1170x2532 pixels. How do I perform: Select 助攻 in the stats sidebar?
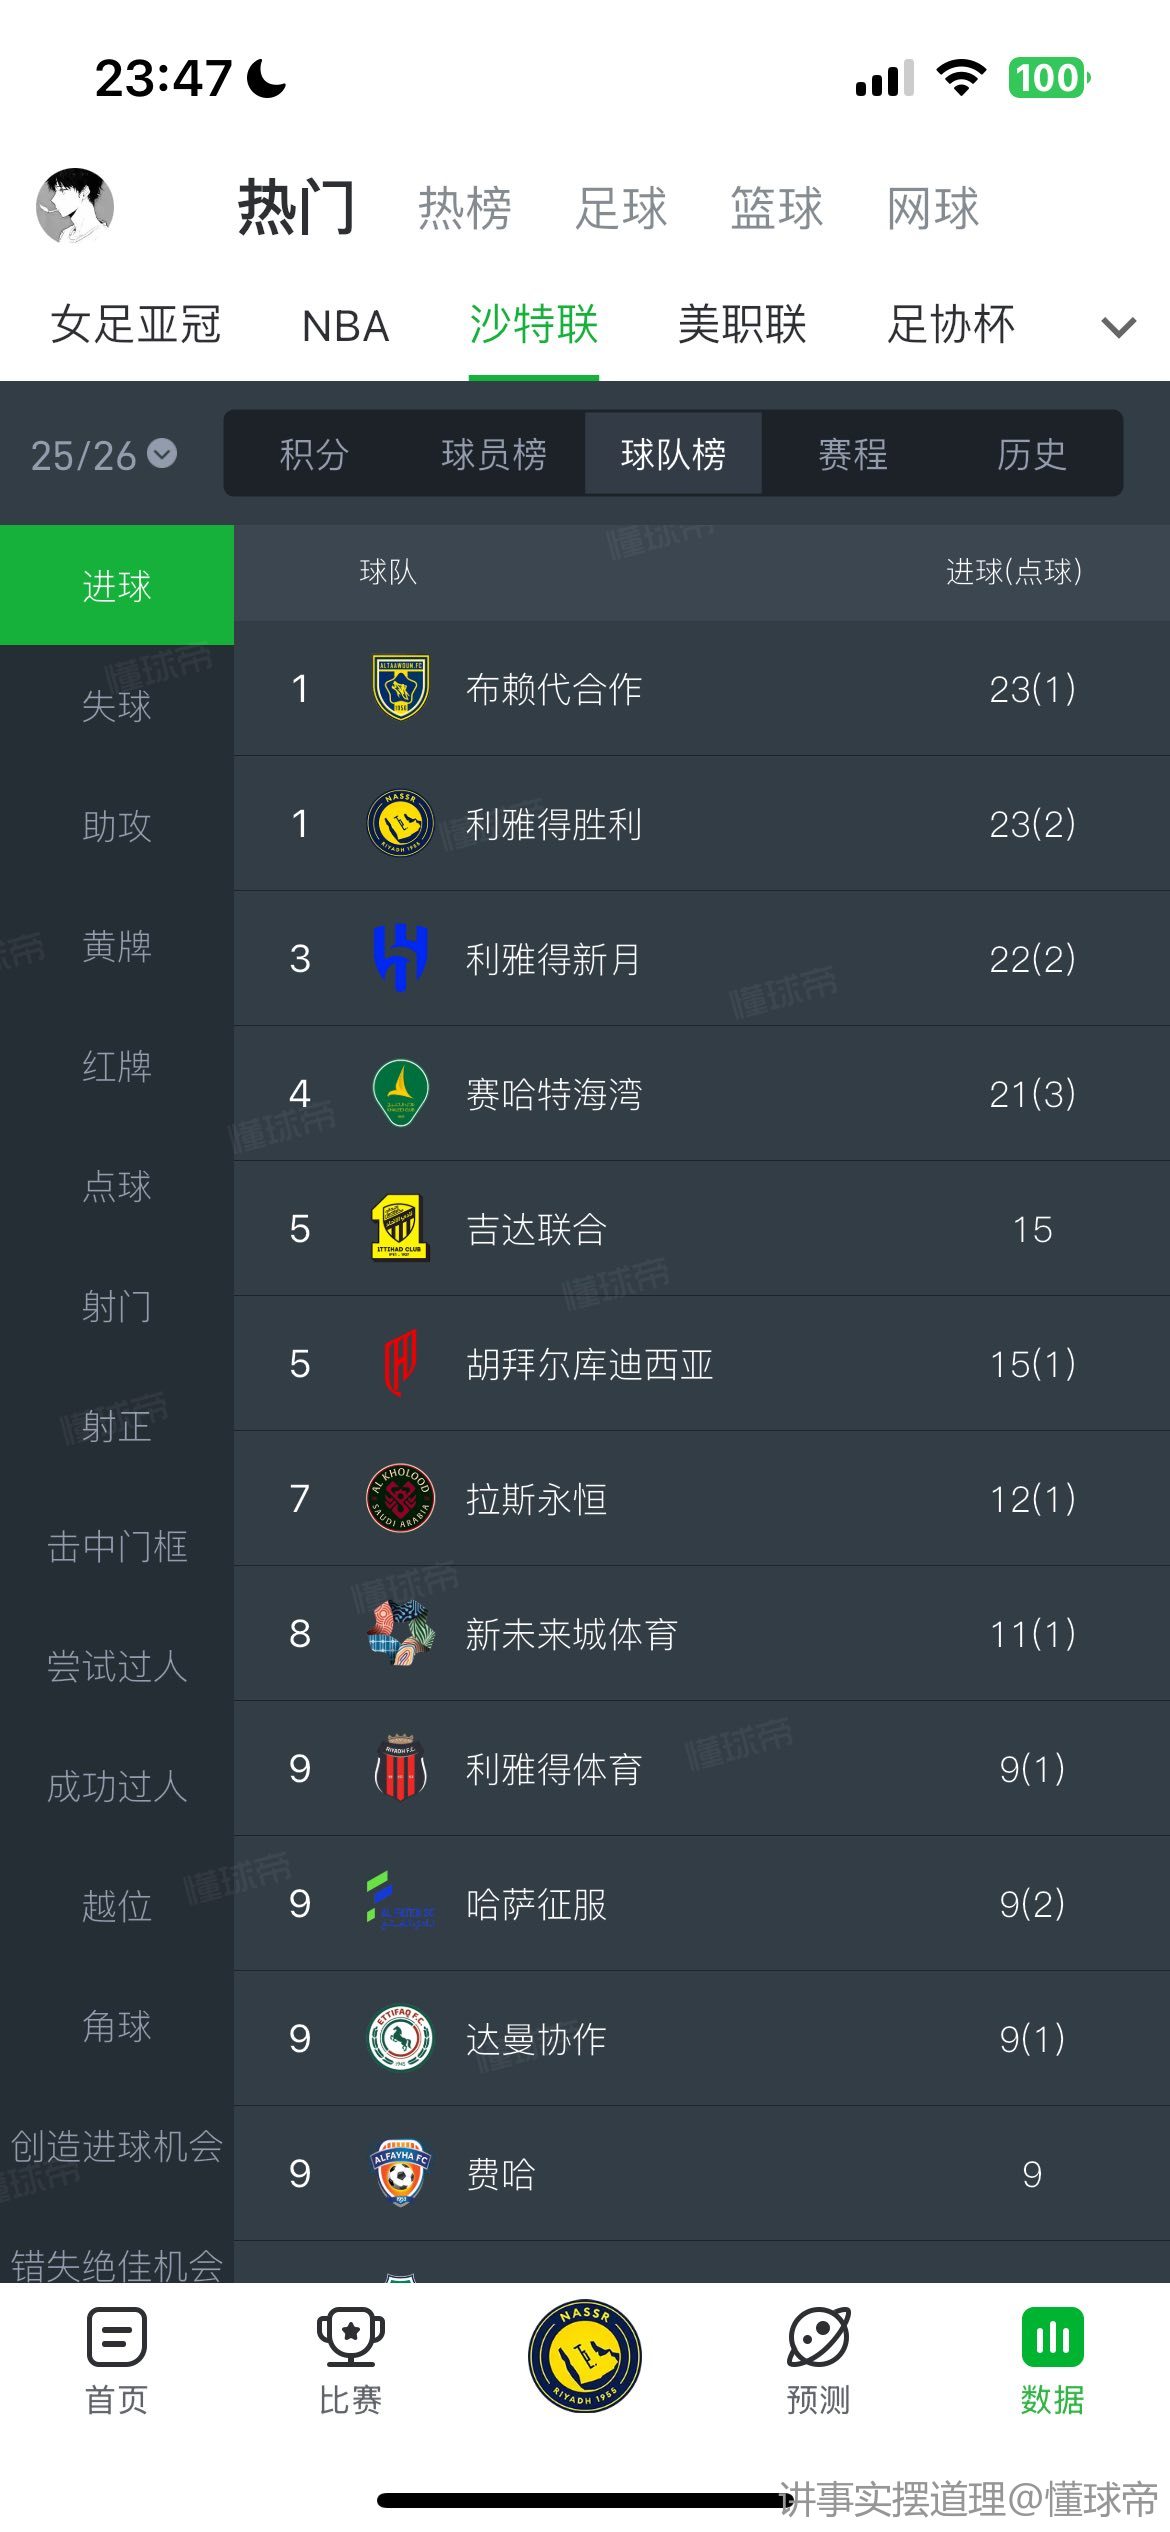117,826
